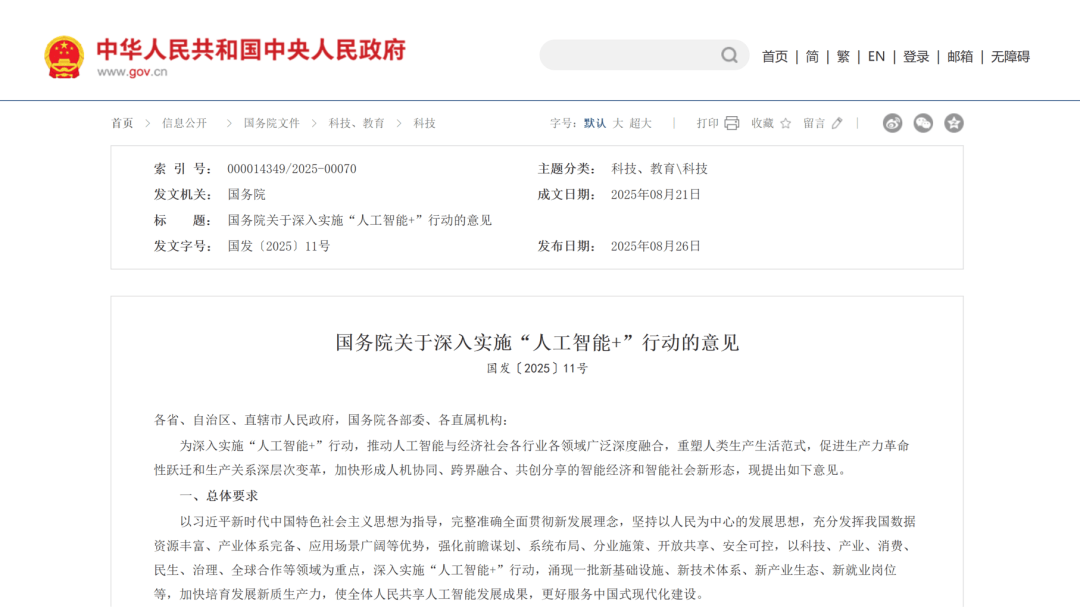Open the 科技、教育 breadcrumb
The image size is (1080, 607).
click(x=356, y=123)
